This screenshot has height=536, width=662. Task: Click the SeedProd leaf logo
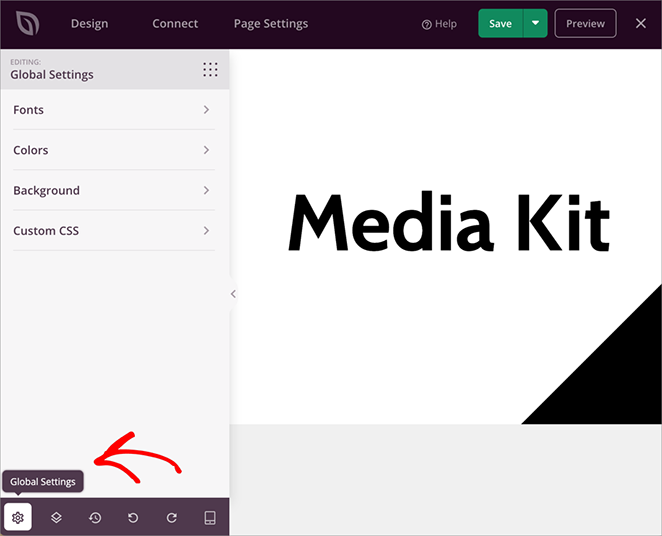coord(27,23)
